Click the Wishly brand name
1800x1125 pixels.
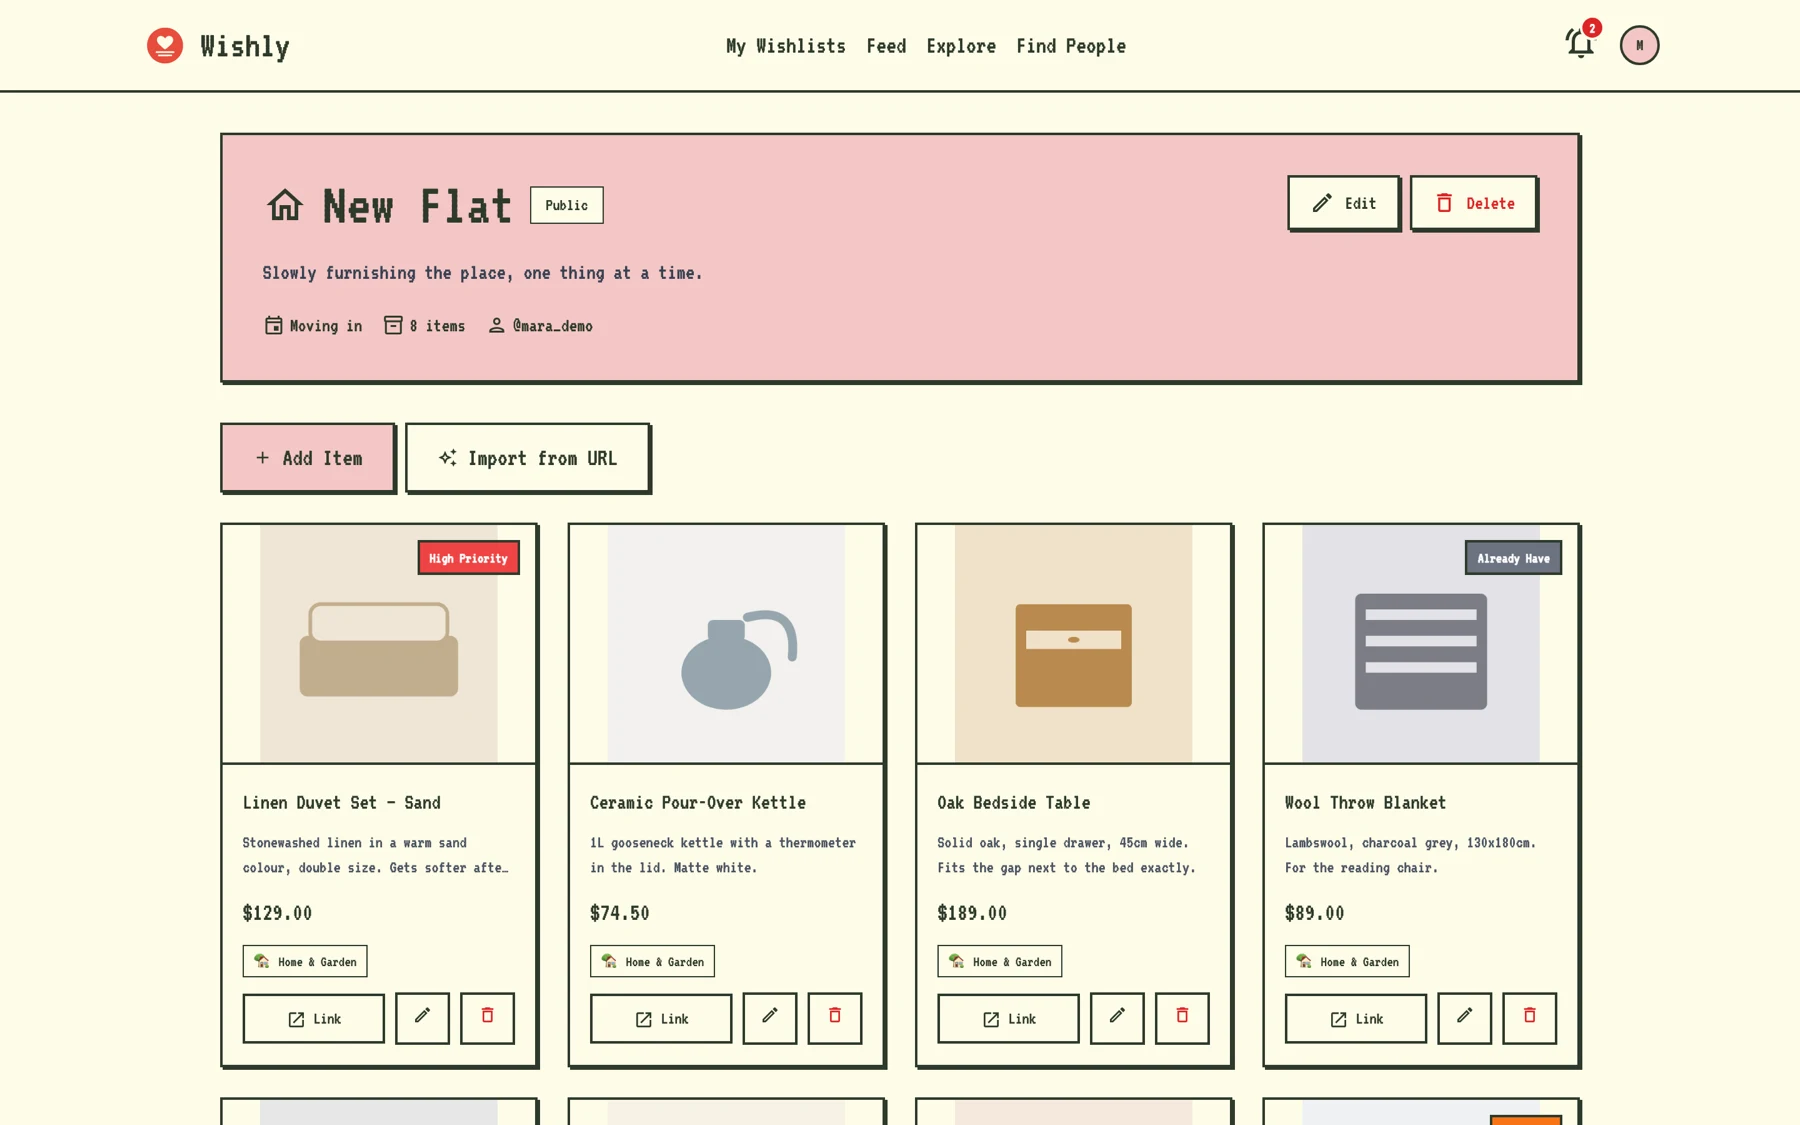coord(245,46)
